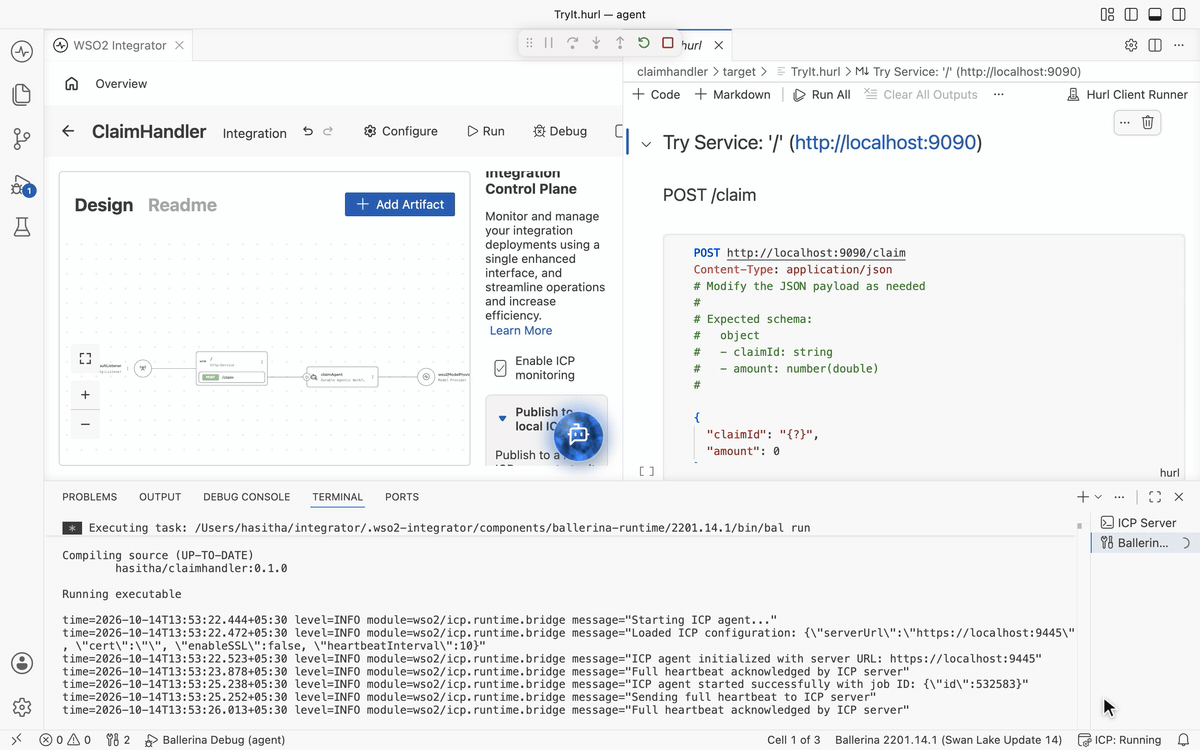Screen dimensions: 1200x750
Task: Open the floating AI assistant bubble
Action: coord(577,435)
